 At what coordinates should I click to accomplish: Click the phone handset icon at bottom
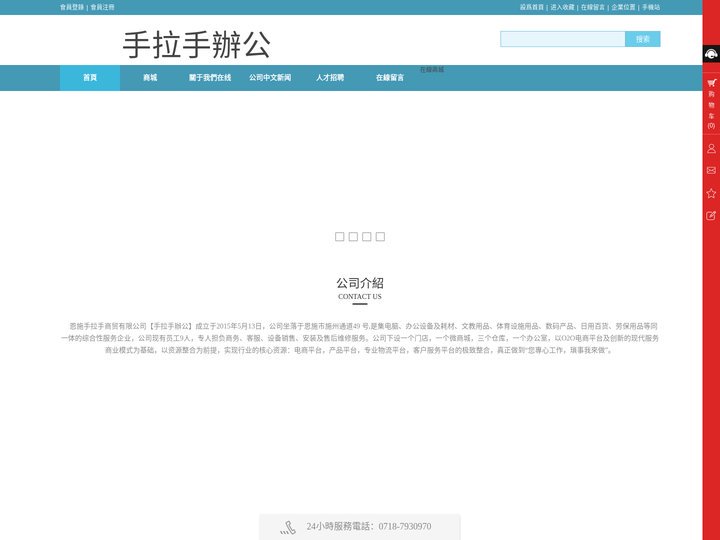point(288,528)
